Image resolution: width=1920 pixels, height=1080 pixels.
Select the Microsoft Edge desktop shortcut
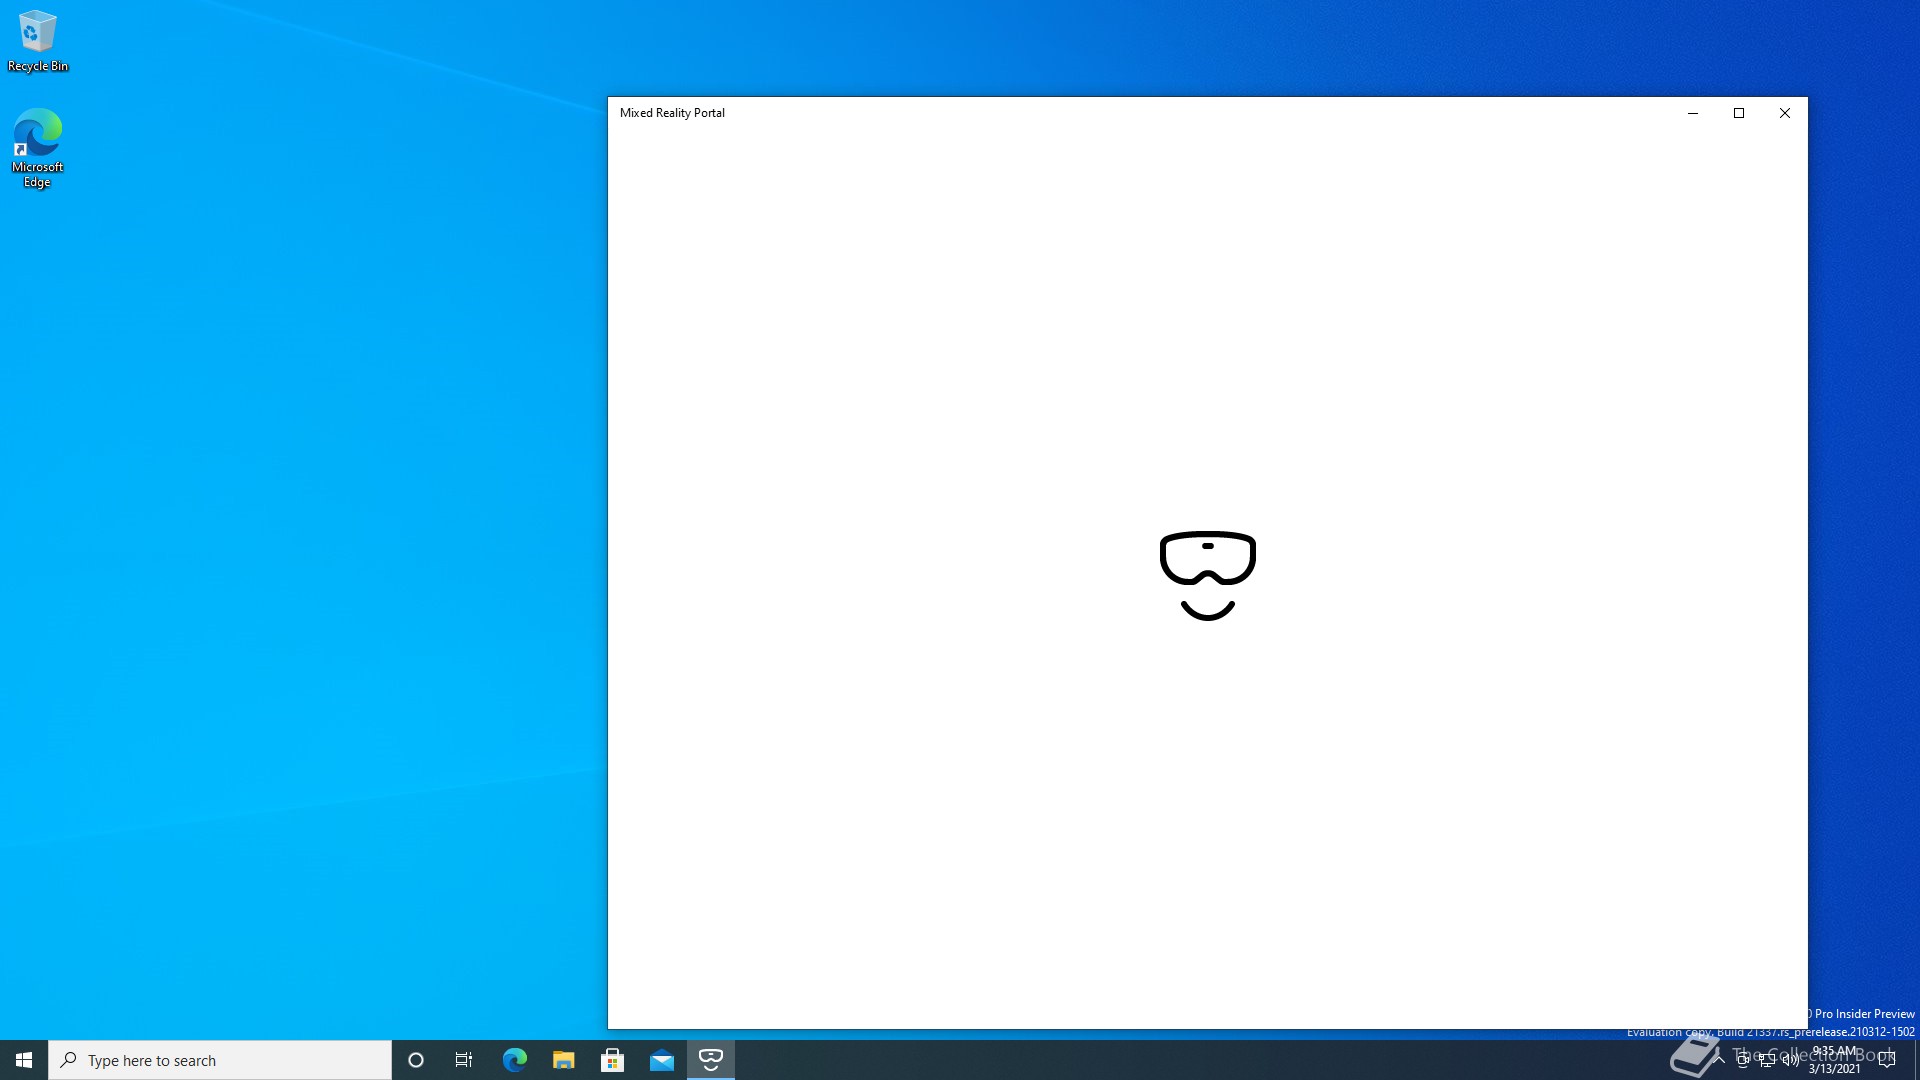coord(38,148)
